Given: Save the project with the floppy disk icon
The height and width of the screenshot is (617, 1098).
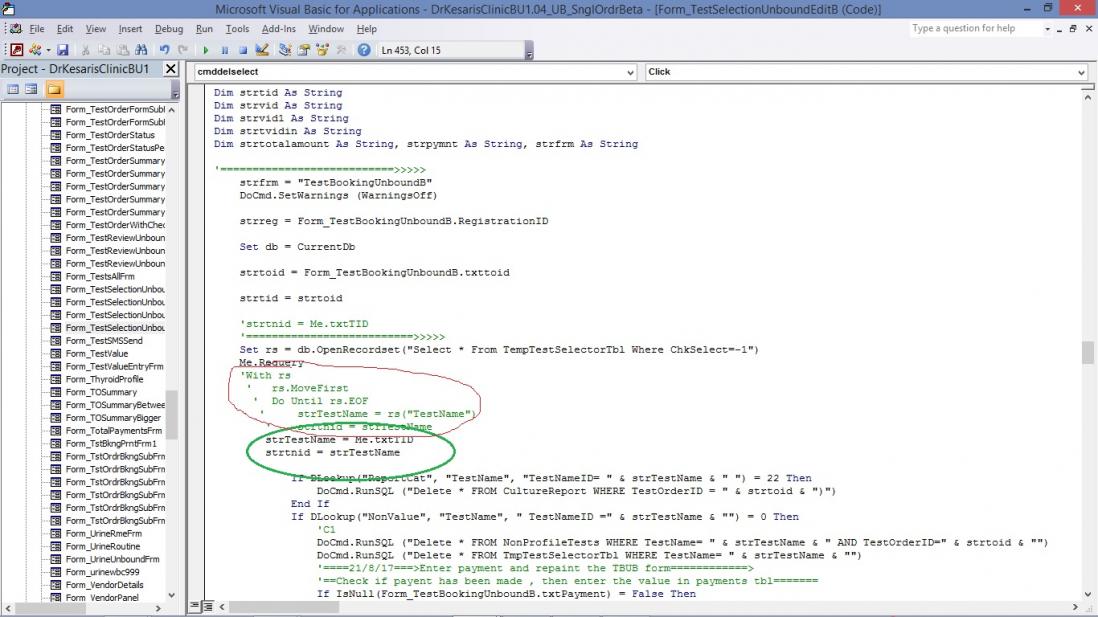Looking at the screenshot, I should click(x=63, y=50).
